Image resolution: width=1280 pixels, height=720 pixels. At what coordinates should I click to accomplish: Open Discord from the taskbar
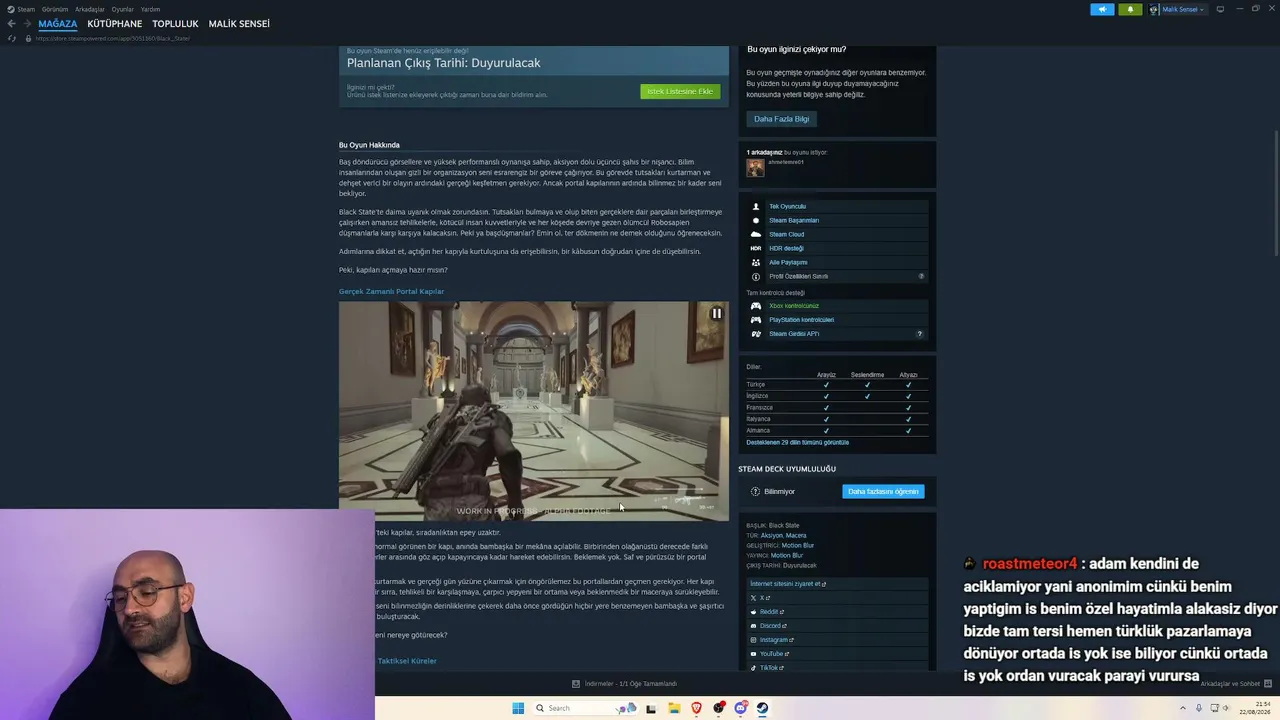click(740, 708)
